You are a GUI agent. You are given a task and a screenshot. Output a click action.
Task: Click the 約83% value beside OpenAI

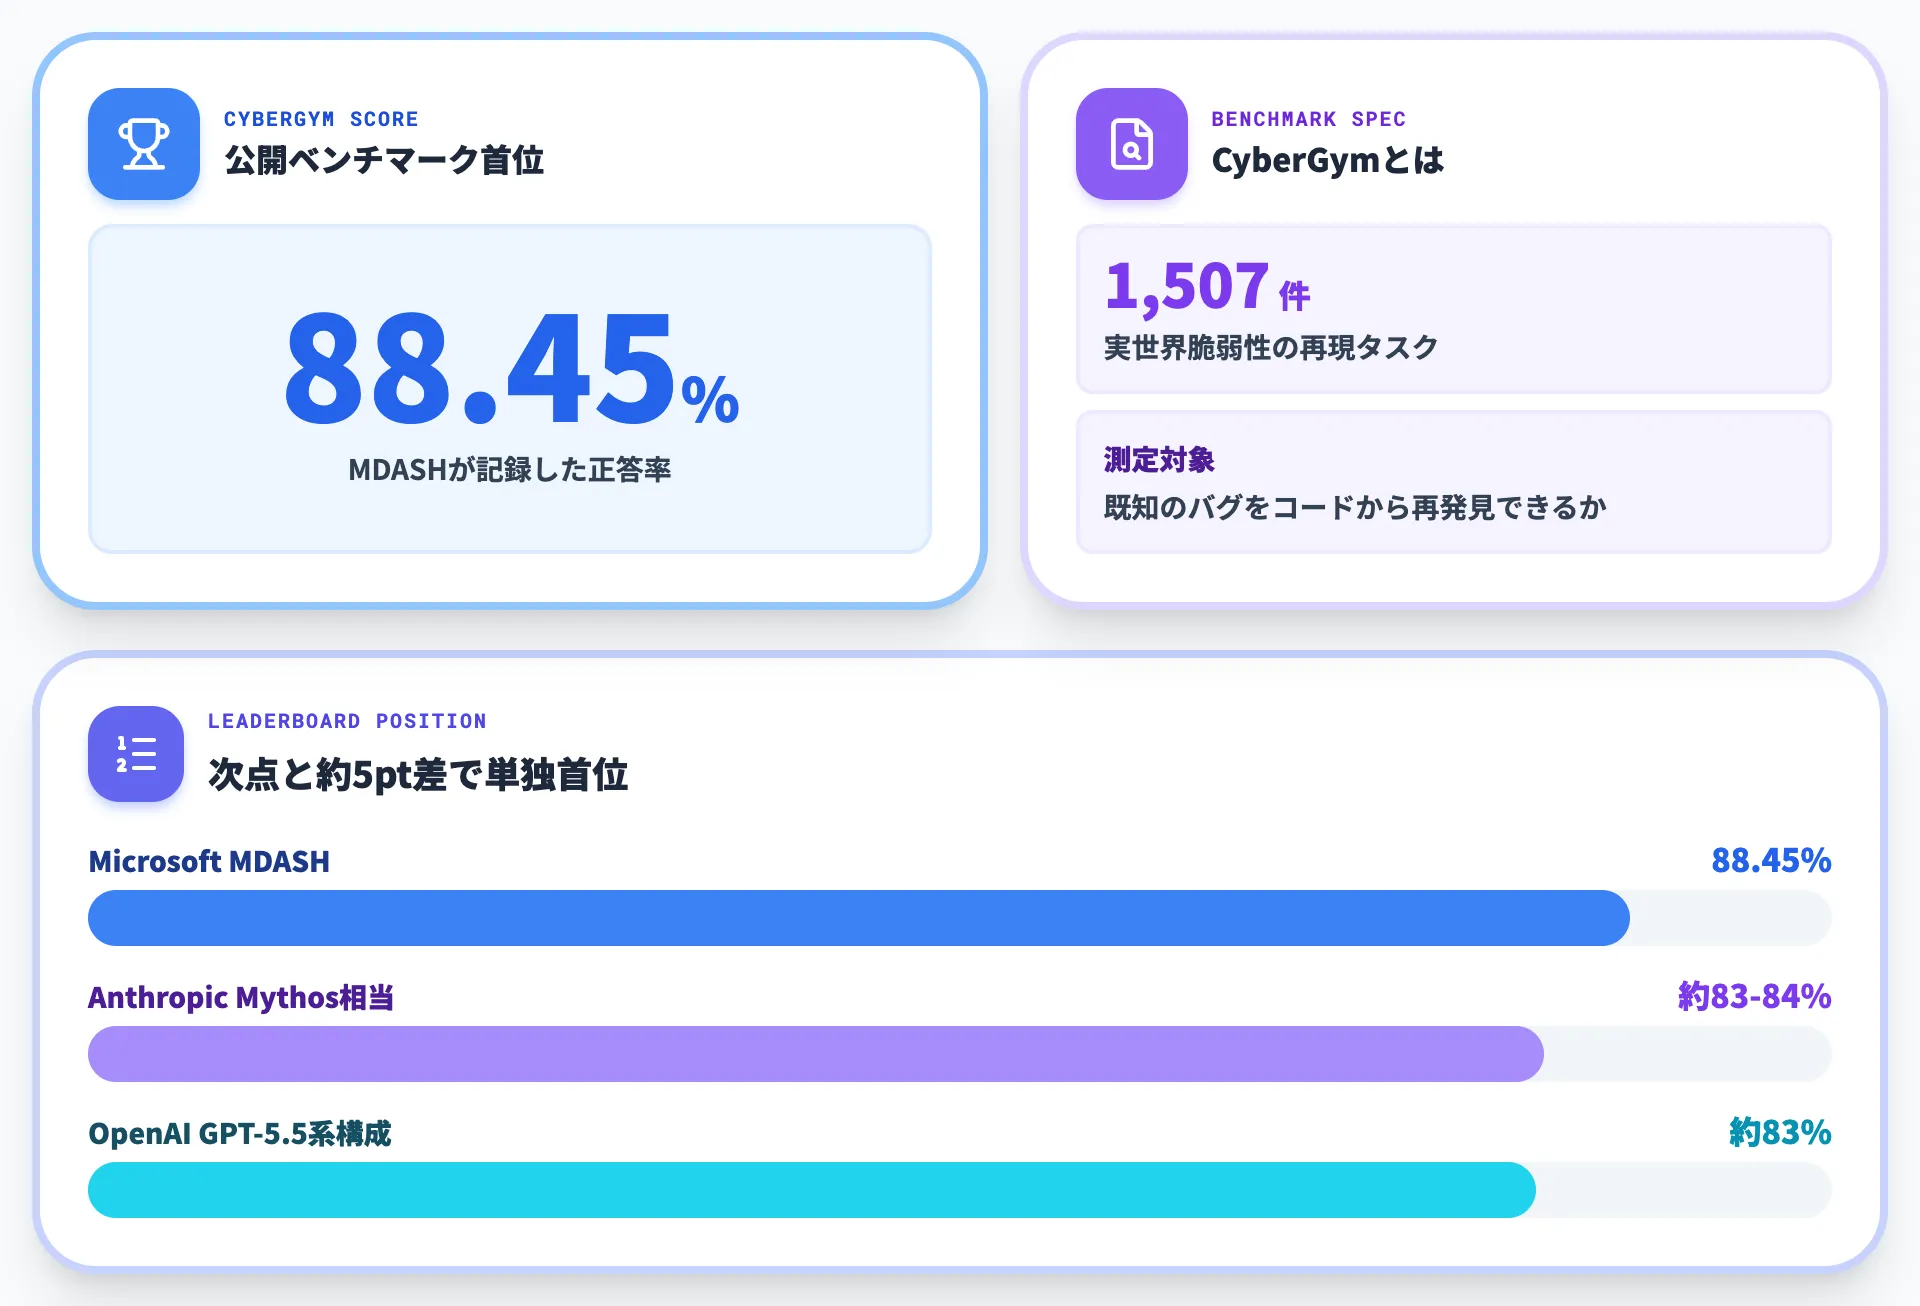[1780, 1132]
